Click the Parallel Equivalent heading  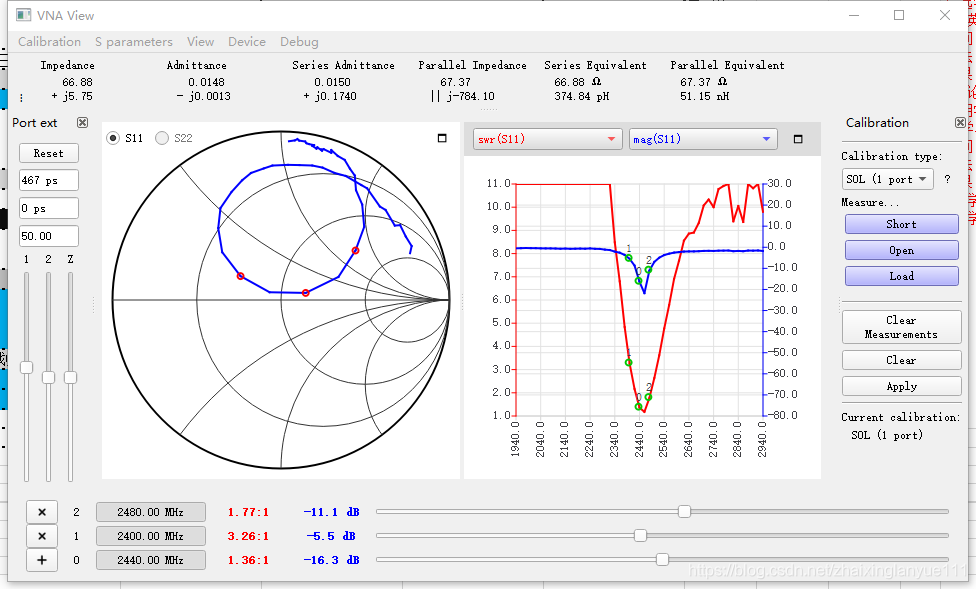pyautogui.click(x=727, y=65)
